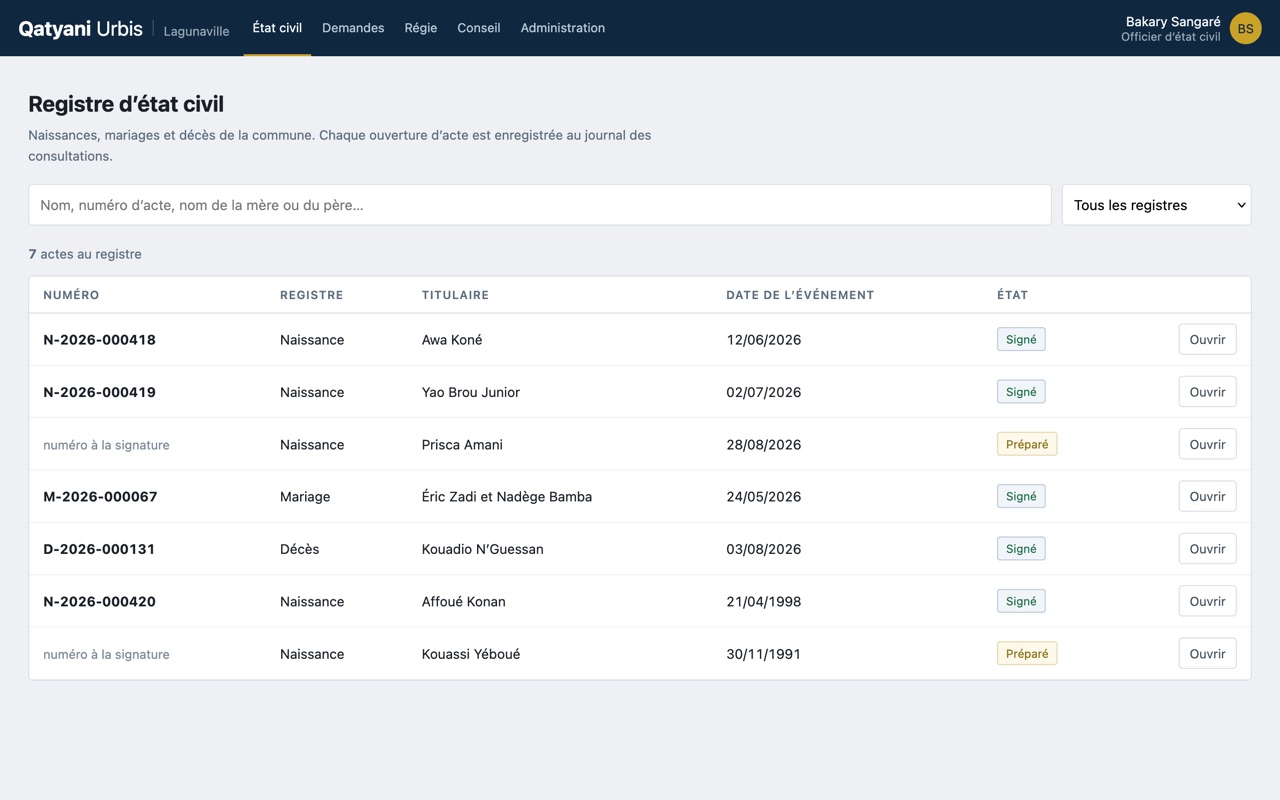
Task: Click the Signé badge for Awa Koné
Action: [1021, 339]
